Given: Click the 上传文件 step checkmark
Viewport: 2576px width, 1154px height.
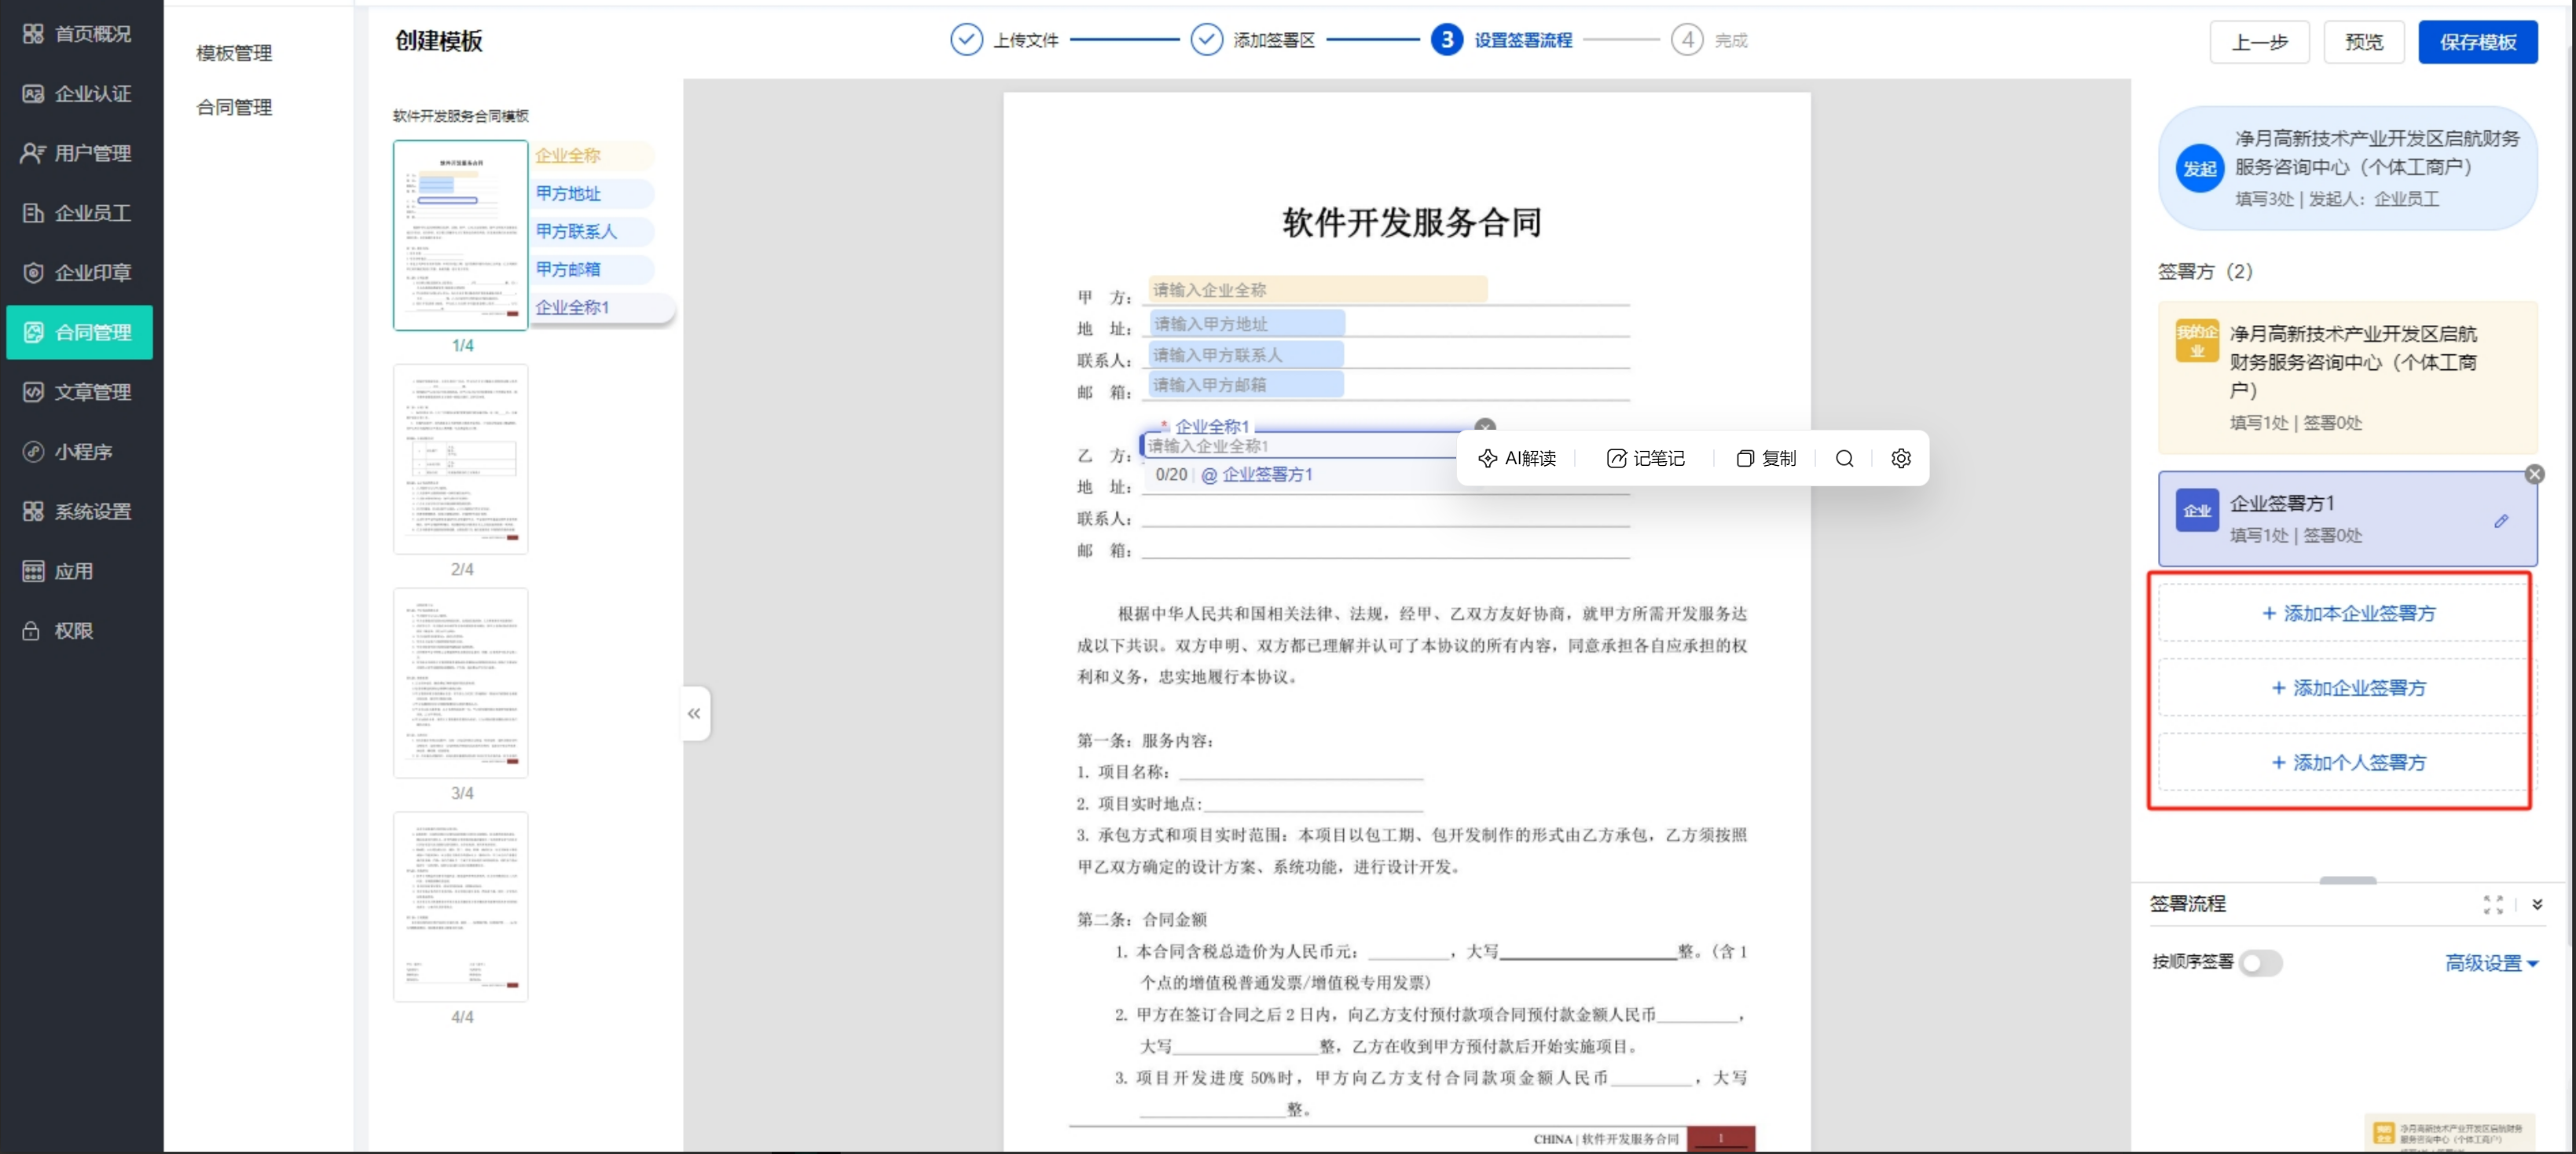Looking at the screenshot, I should 966,40.
